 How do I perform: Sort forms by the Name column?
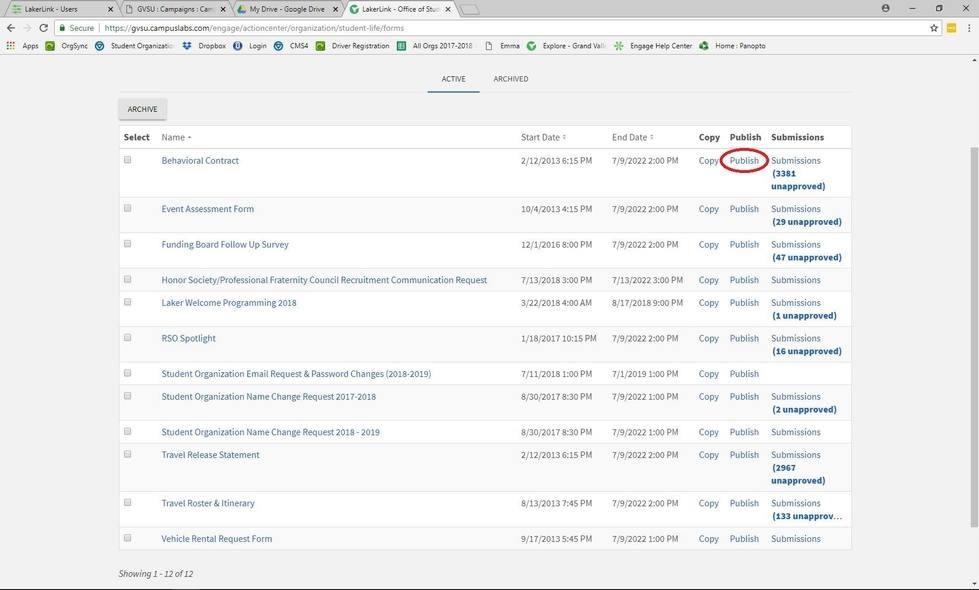pyautogui.click(x=176, y=137)
